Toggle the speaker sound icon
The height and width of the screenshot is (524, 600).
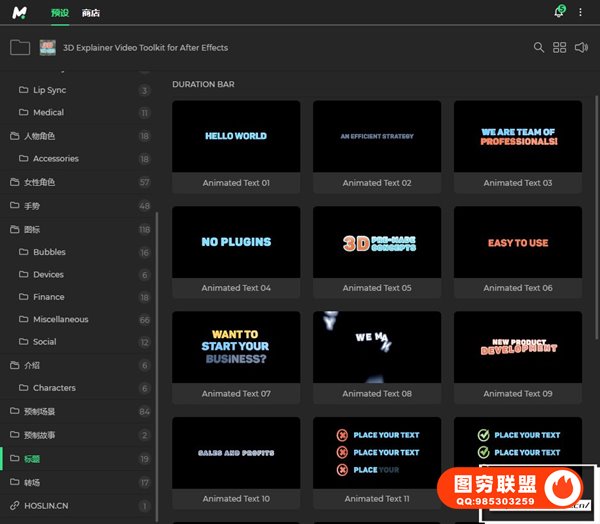(x=582, y=47)
